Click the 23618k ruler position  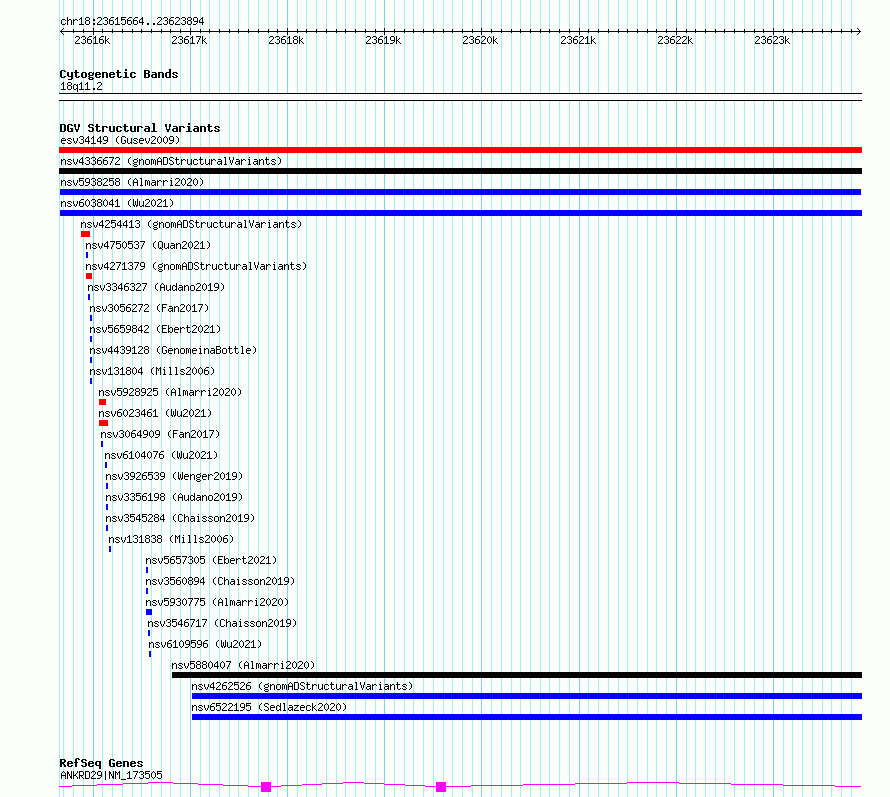286,40
